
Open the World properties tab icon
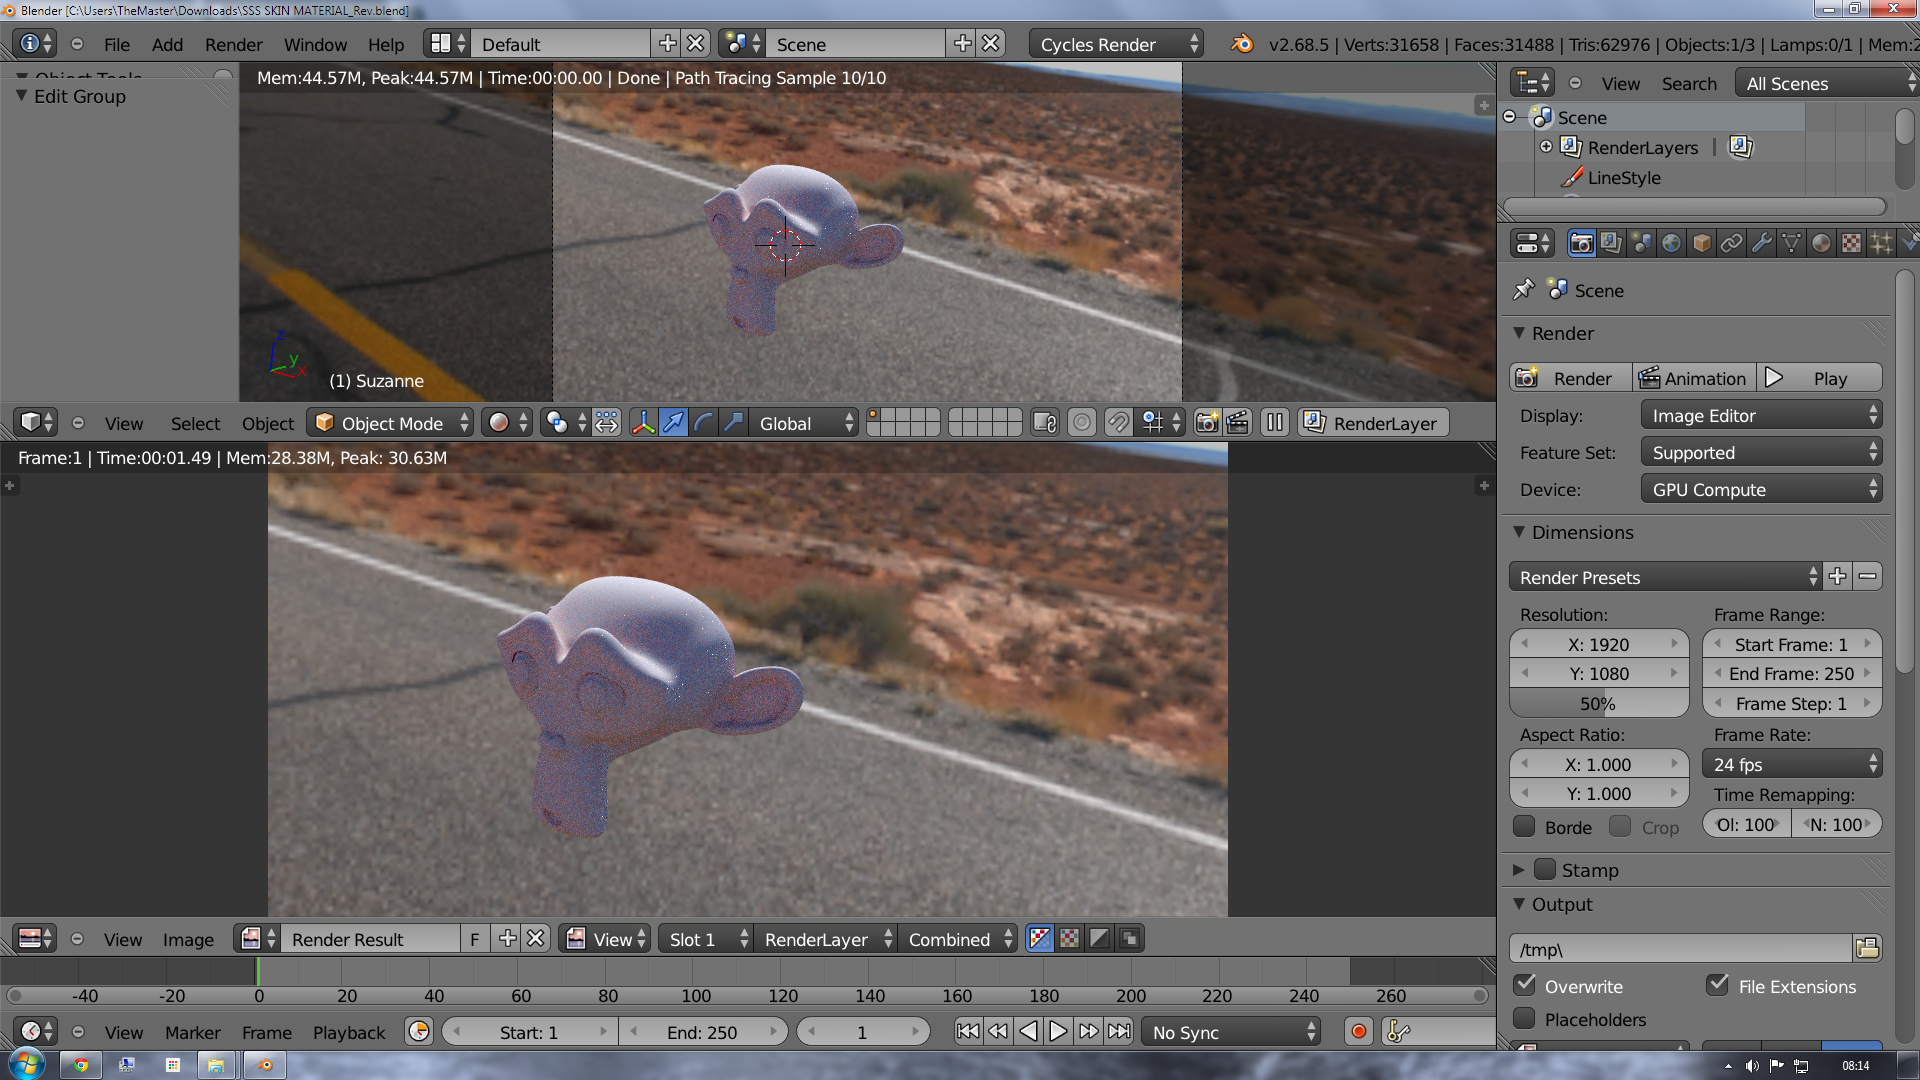pos(1671,243)
